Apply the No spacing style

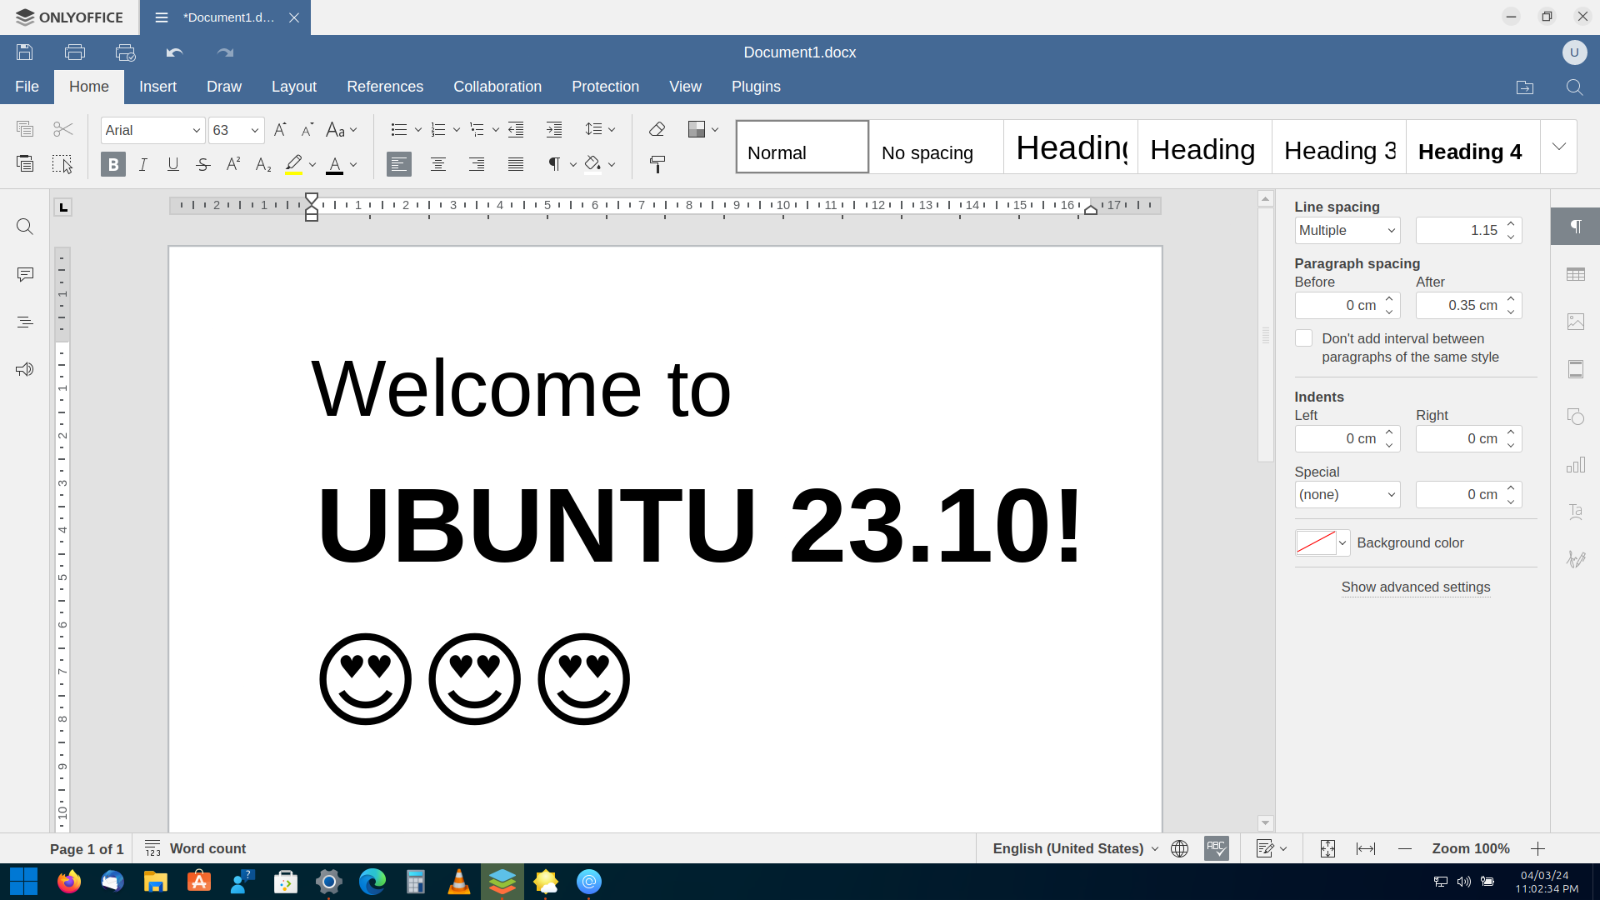point(936,147)
